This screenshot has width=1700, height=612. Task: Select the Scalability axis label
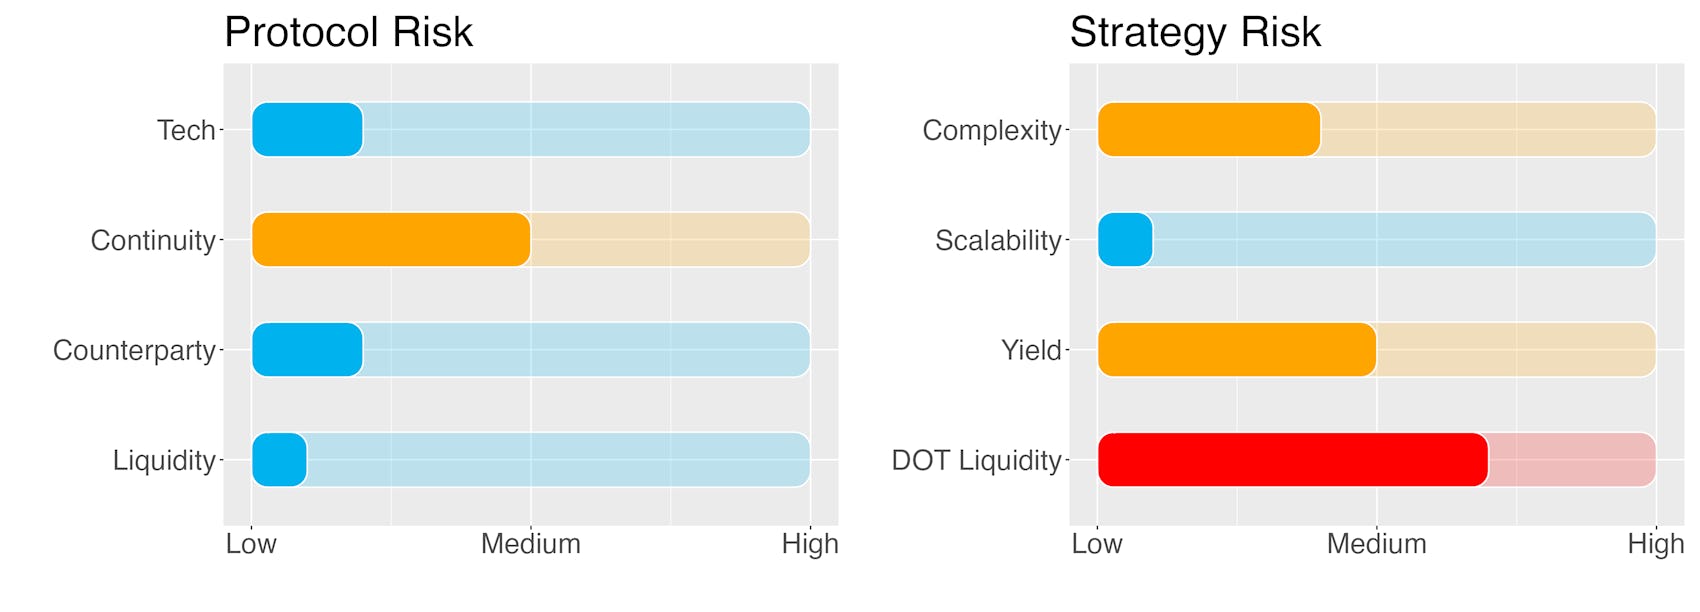point(998,240)
